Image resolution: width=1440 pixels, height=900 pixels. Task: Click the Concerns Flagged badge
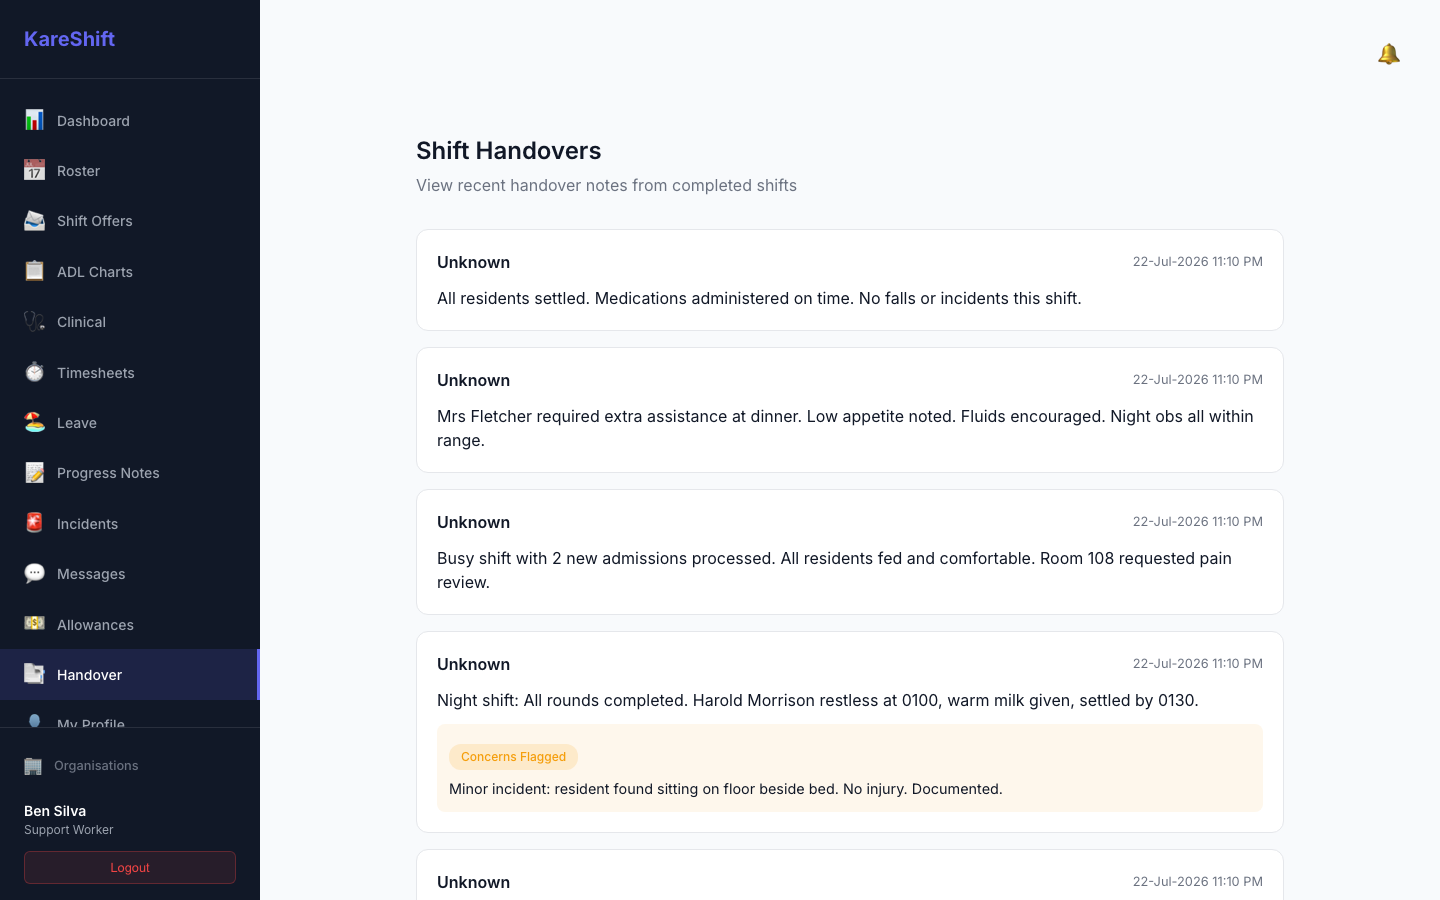pos(513,757)
